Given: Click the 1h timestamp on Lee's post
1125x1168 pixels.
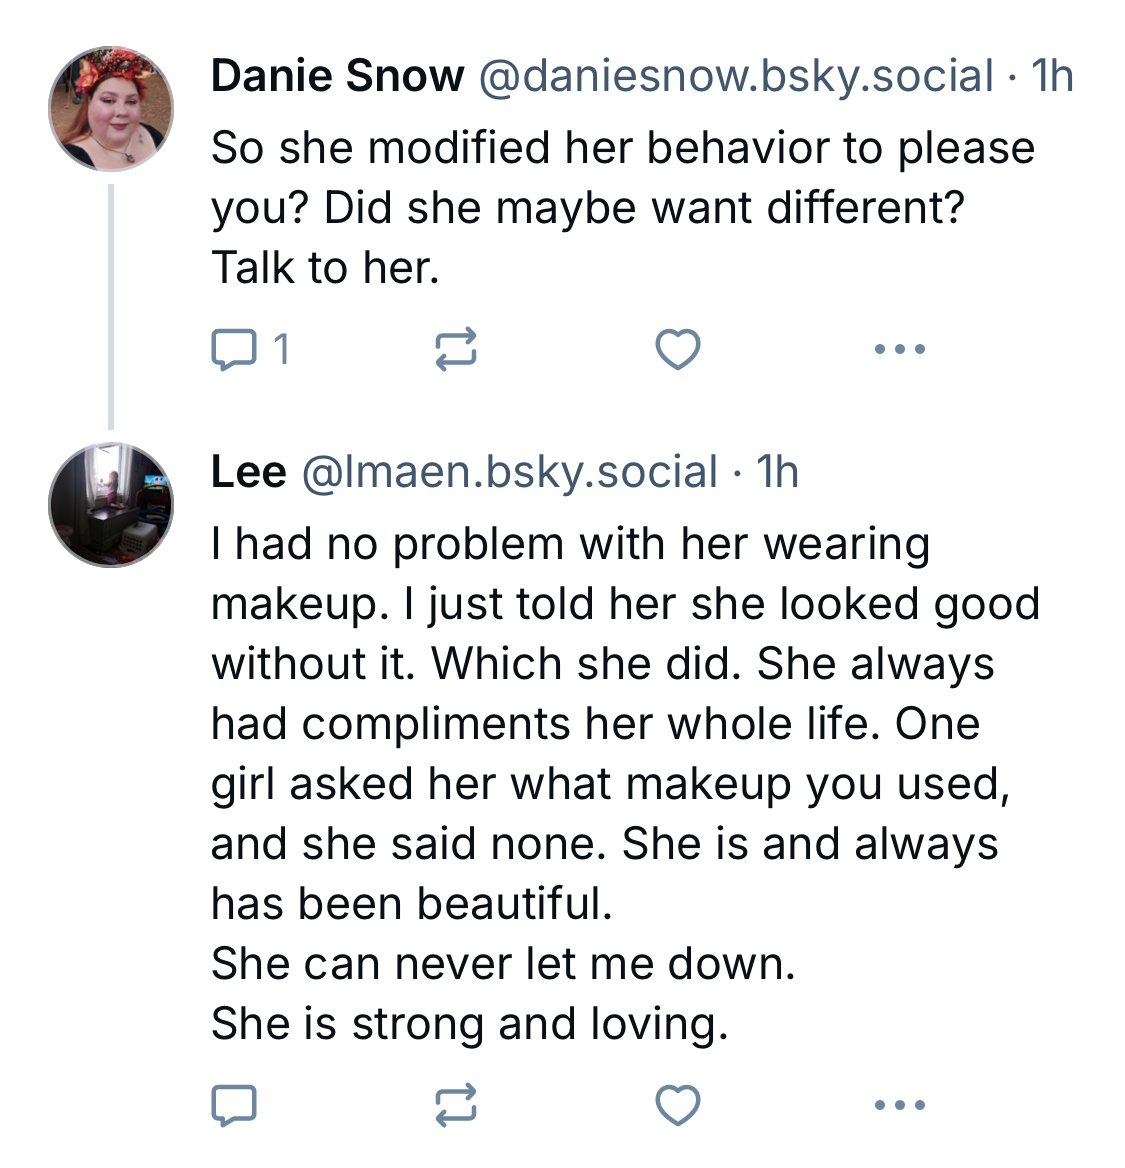Looking at the screenshot, I should point(777,472).
